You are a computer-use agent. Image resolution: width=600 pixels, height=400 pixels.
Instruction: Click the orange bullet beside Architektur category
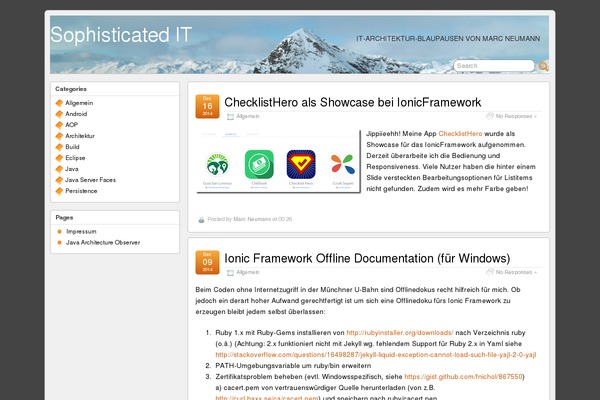[x=59, y=136]
